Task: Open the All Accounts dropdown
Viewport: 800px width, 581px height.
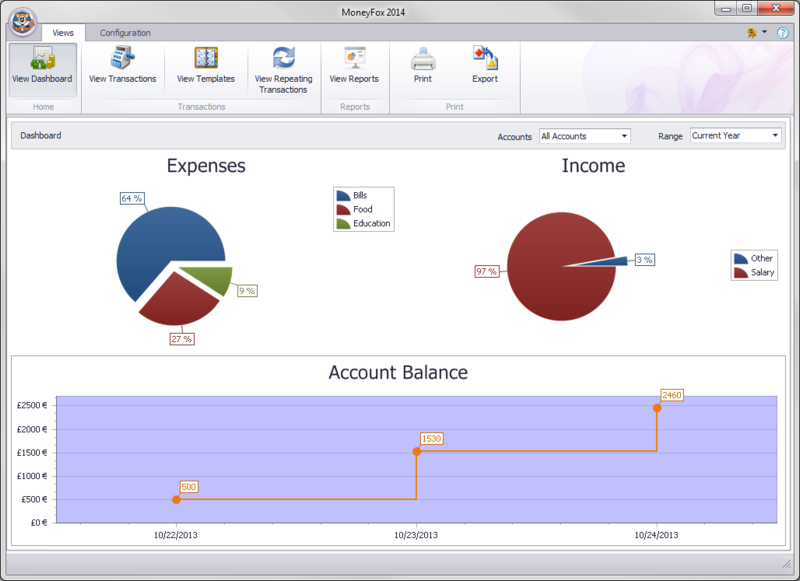Action: pyautogui.click(x=585, y=136)
